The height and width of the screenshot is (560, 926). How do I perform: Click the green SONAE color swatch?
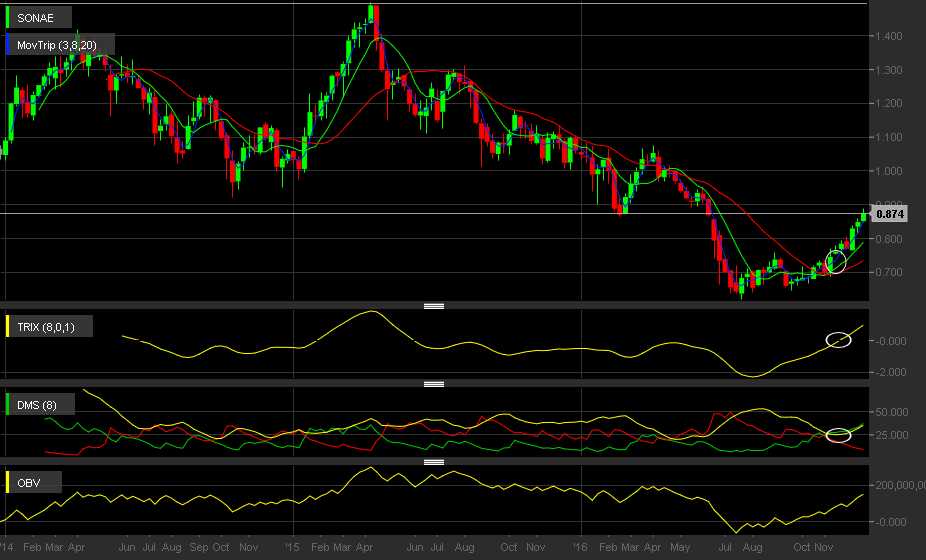7,18
